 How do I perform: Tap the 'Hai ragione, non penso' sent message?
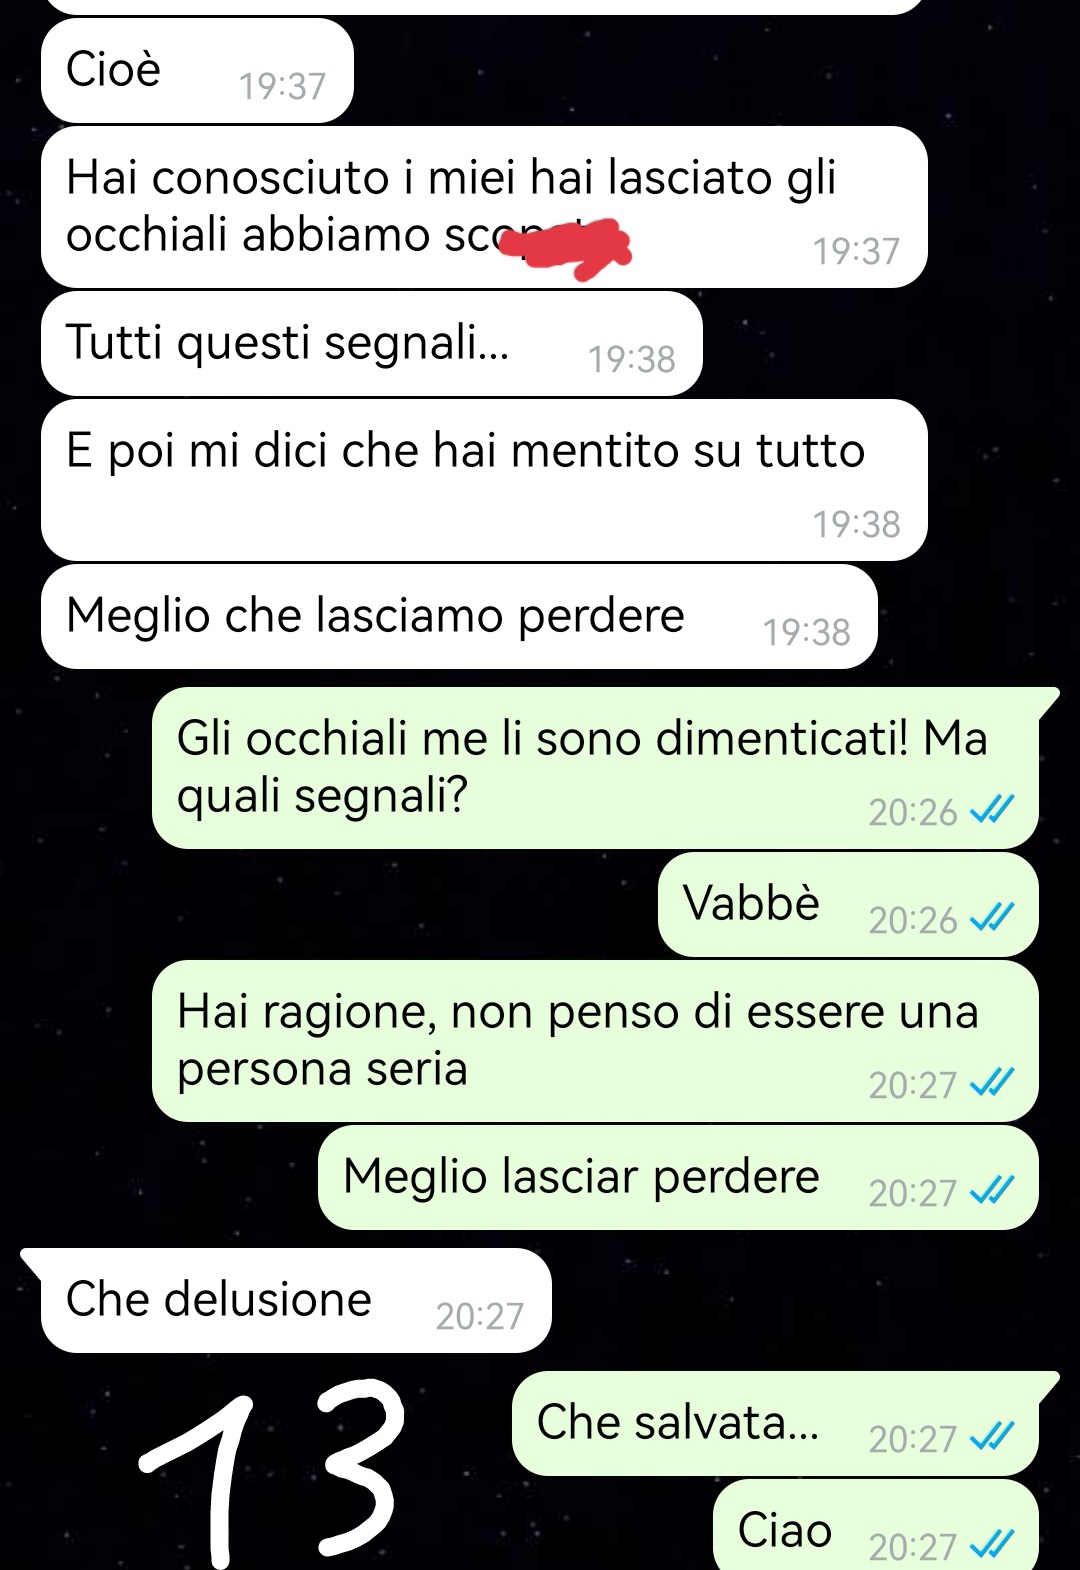[595, 1041]
